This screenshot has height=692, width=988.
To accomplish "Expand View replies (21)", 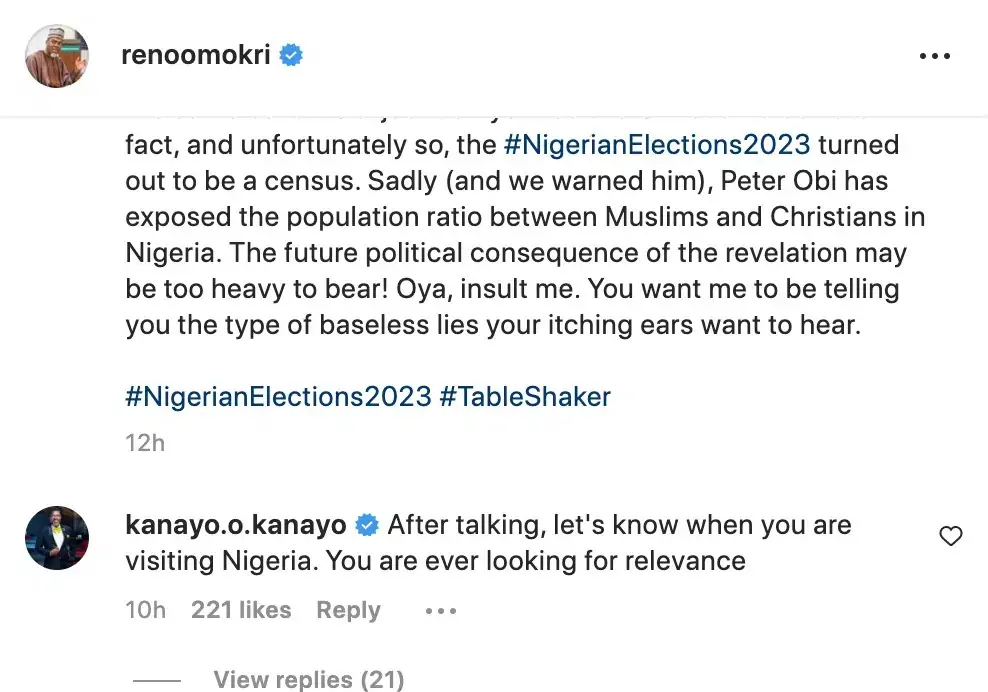I will [309, 680].
